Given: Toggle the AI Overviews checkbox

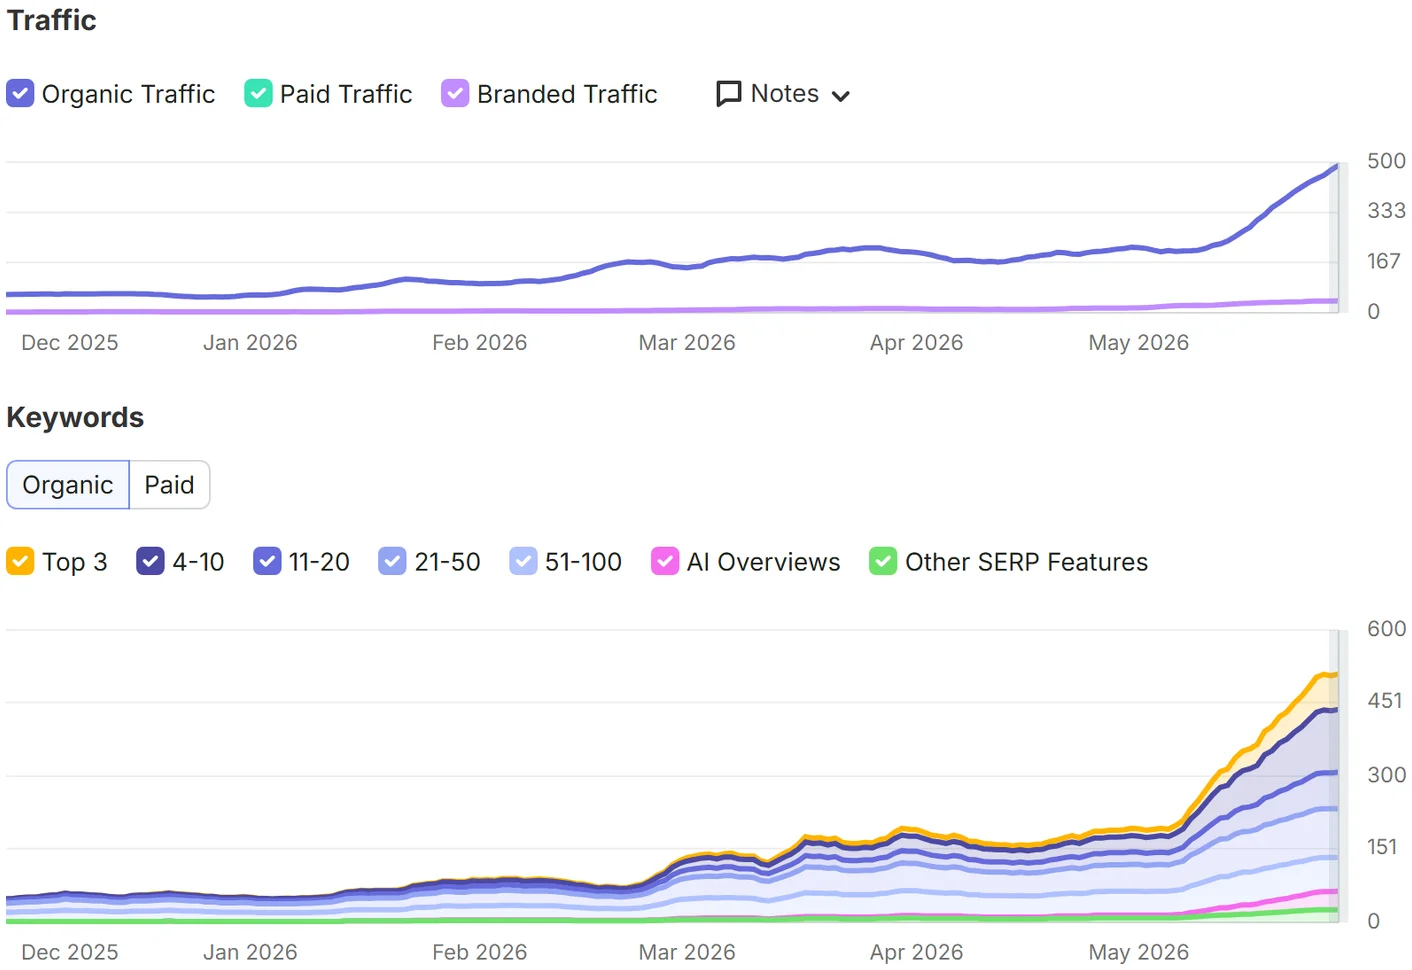Looking at the screenshot, I should point(665,562).
